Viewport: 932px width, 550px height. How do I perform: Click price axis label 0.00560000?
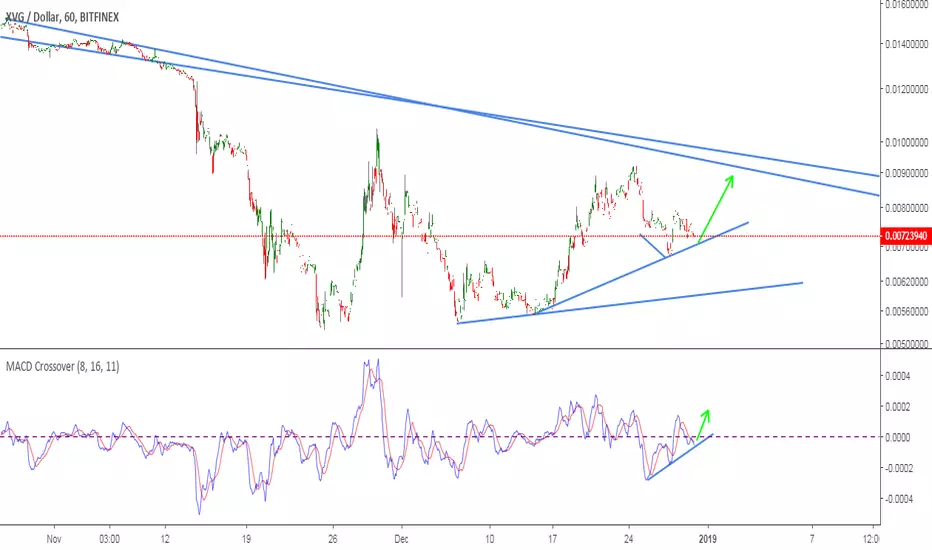tap(906, 312)
